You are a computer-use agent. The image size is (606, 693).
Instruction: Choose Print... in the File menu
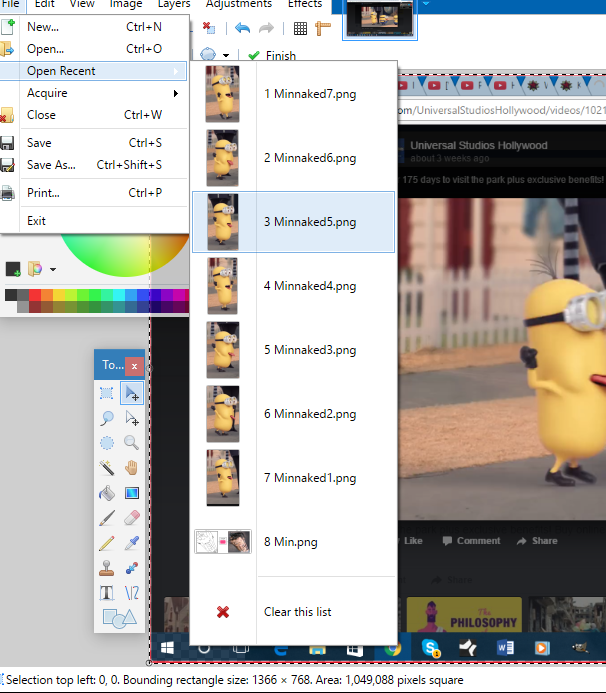[x=94, y=193]
